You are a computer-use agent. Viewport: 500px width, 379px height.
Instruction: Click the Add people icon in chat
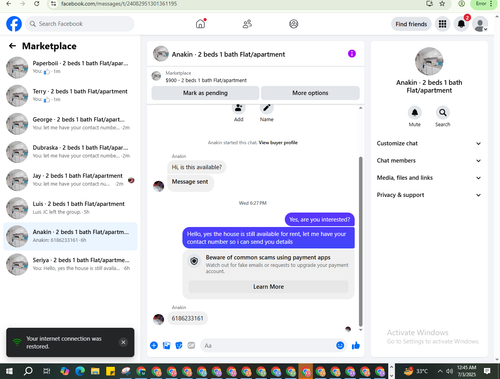click(239, 108)
